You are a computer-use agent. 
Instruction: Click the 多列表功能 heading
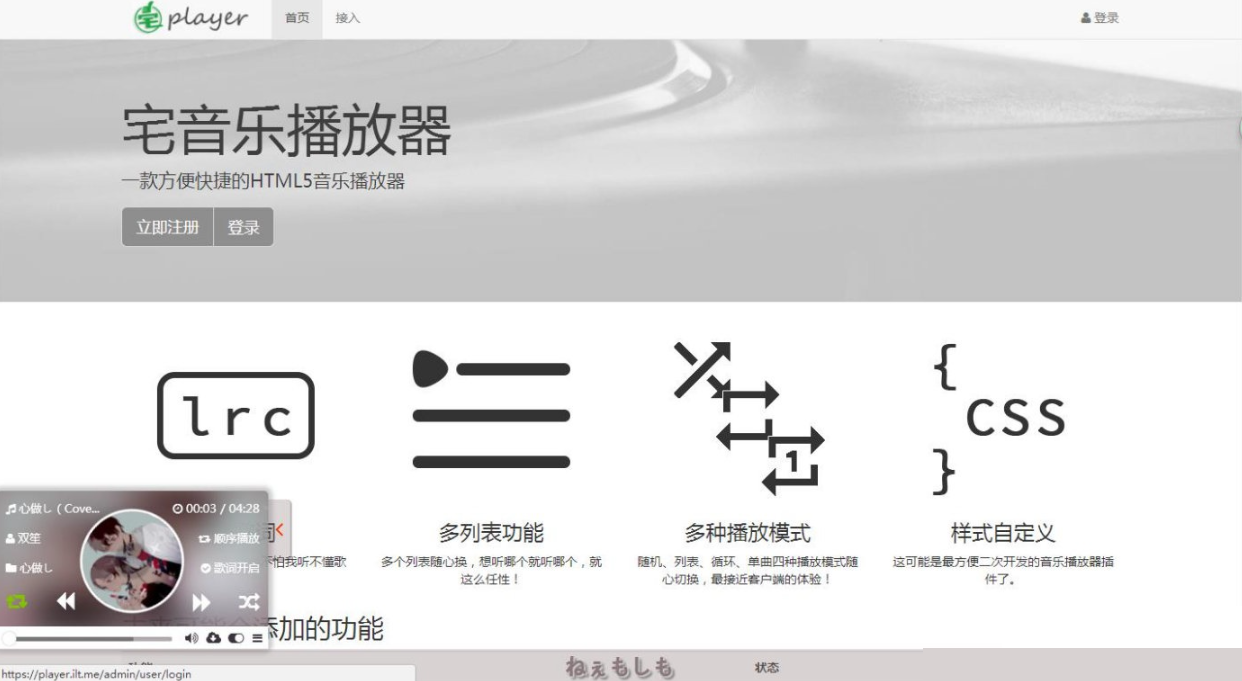491,533
